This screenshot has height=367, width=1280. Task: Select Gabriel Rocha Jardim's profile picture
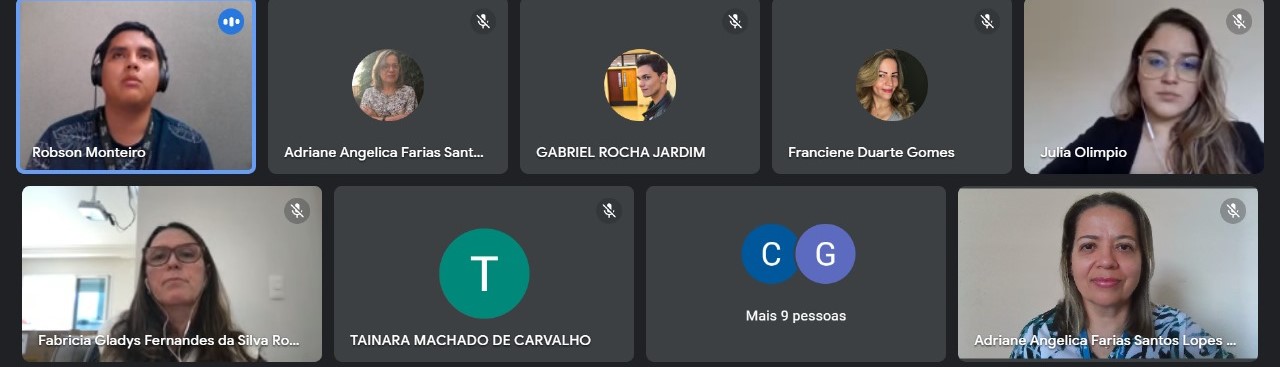click(640, 85)
